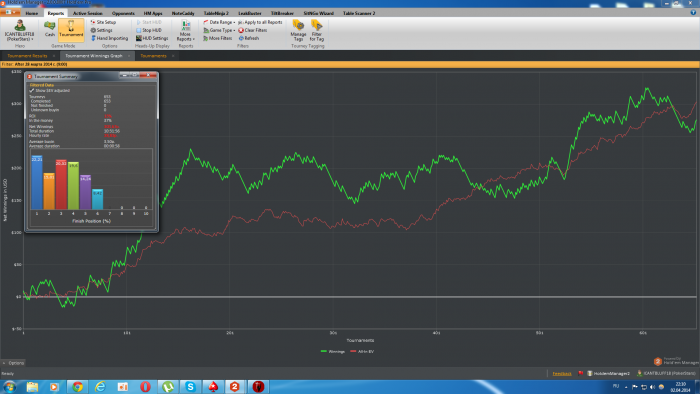Switch to the Tournaments report tab
The image size is (700, 394).
tap(153, 56)
